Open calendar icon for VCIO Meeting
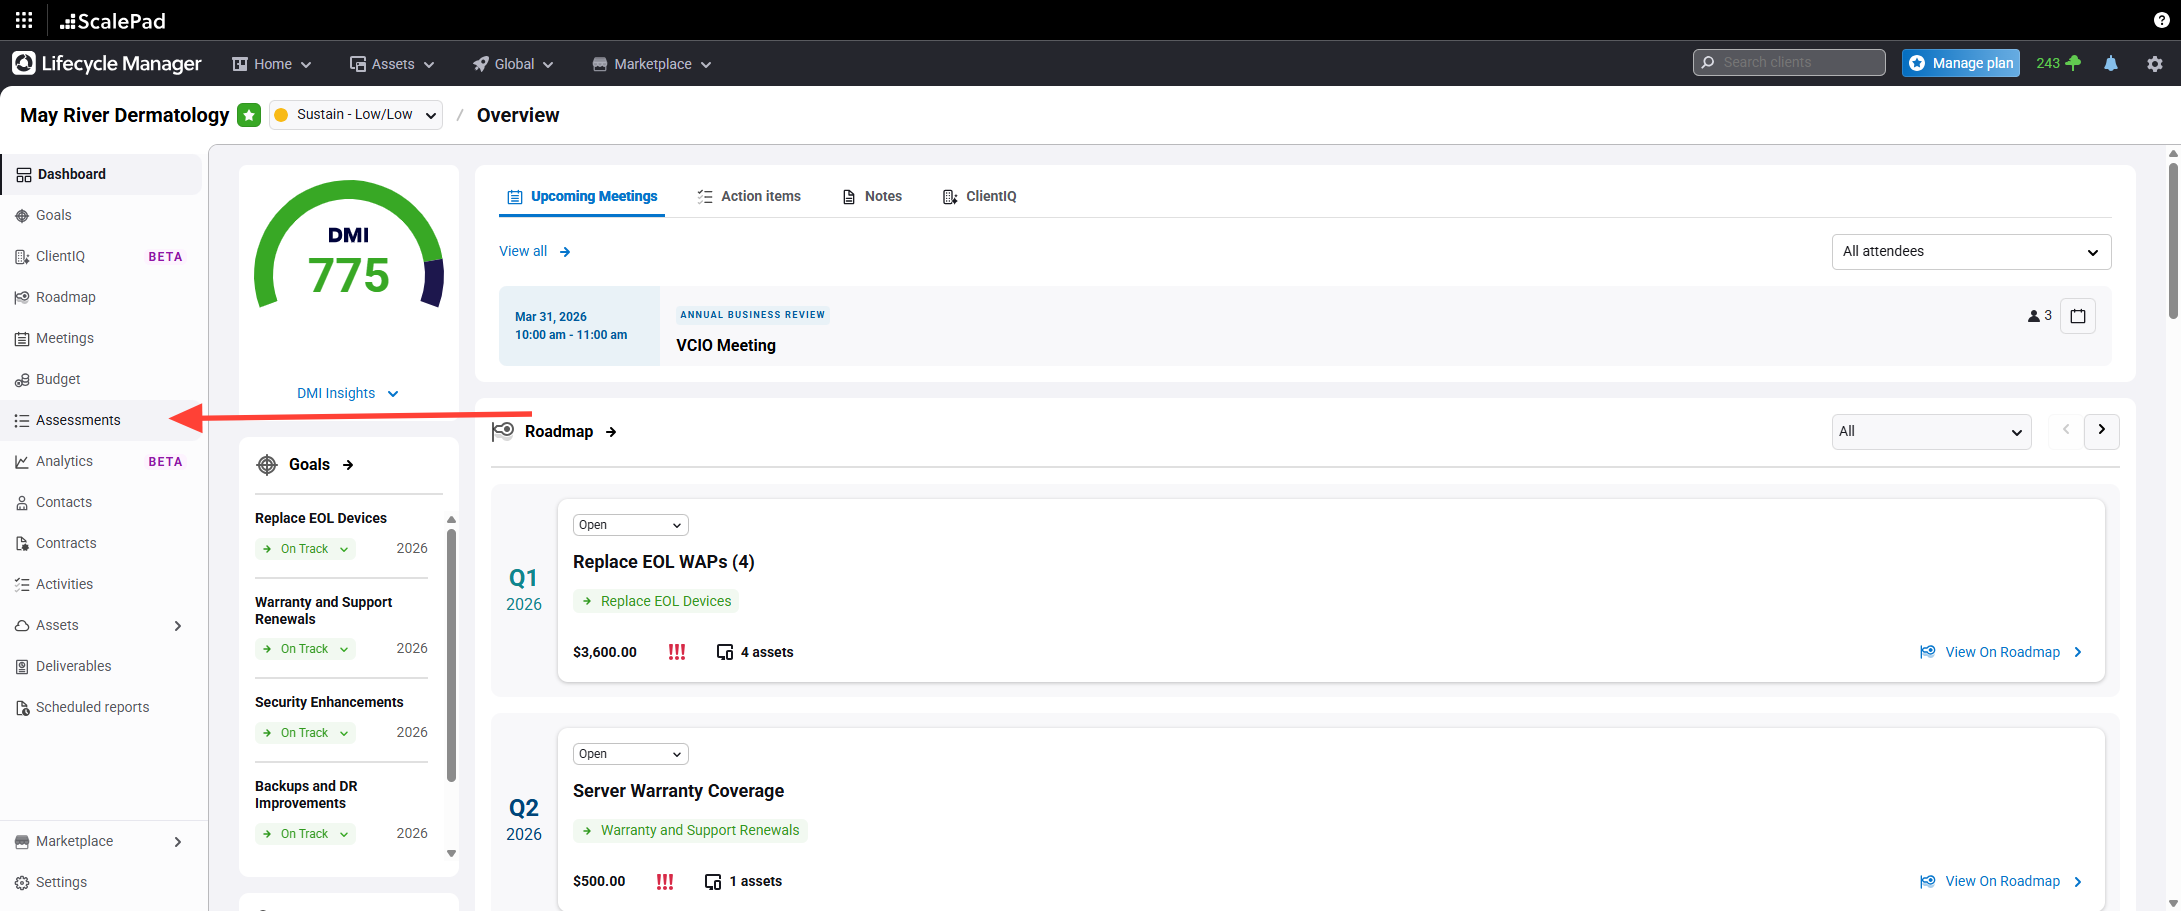2181x911 pixels. [2077, 316]
